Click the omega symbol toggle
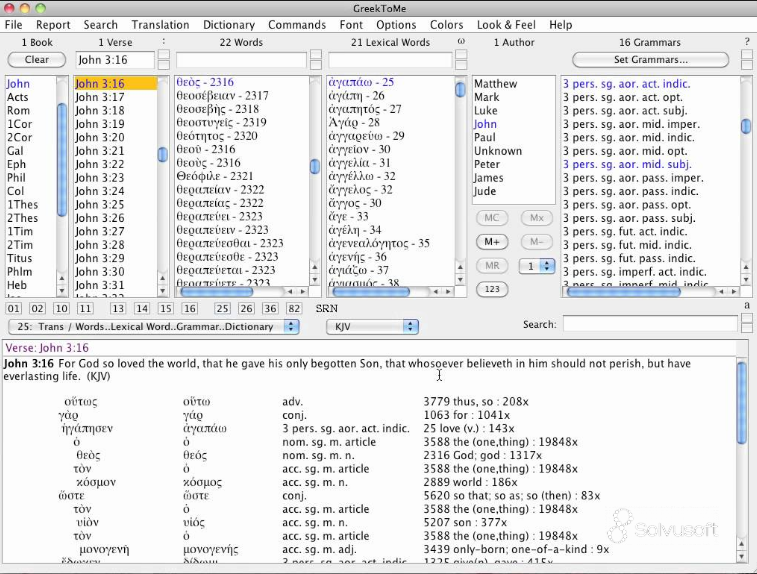 (x=461, y=42)
